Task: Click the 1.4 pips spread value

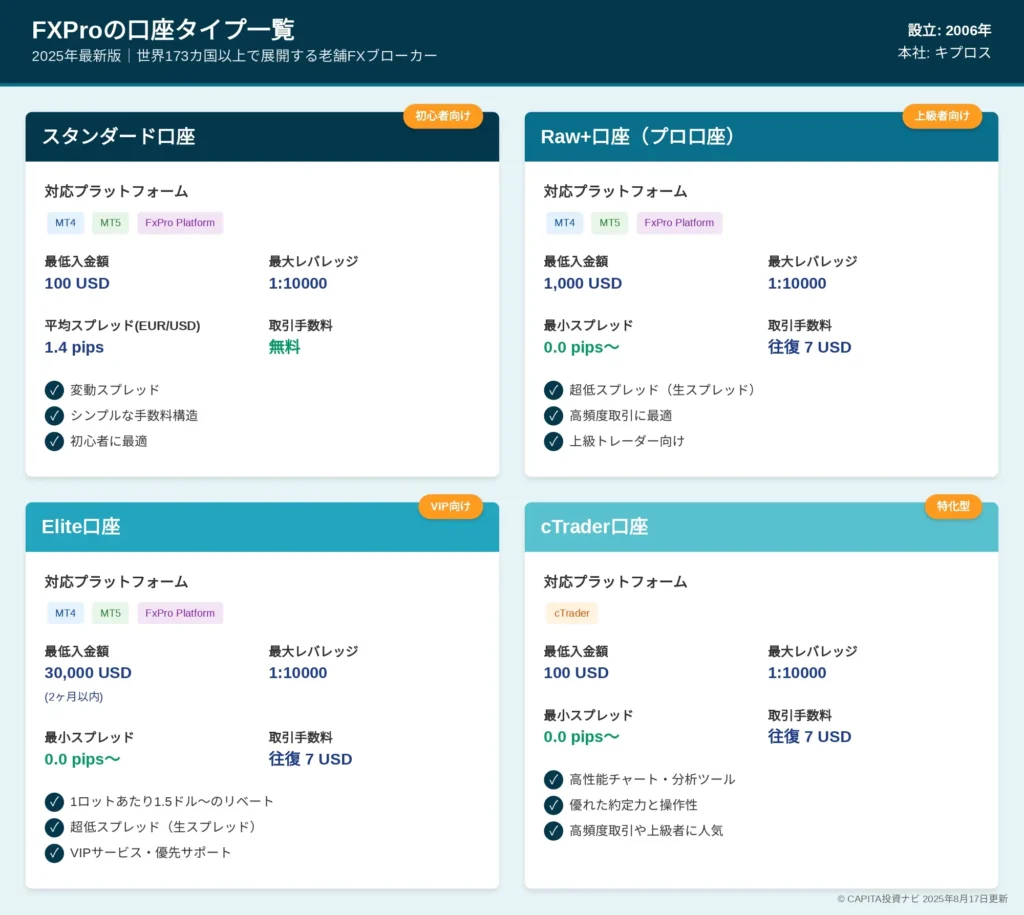Action: tap(74, 347)
